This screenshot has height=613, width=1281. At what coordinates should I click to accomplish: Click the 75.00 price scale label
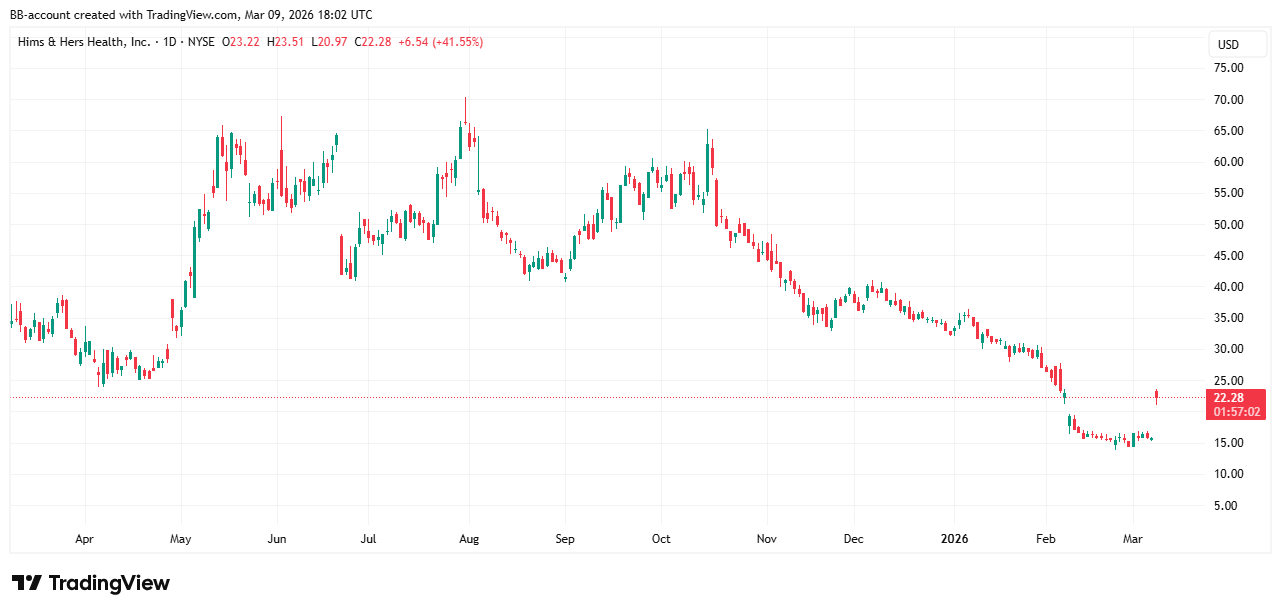pos(1229,68)
